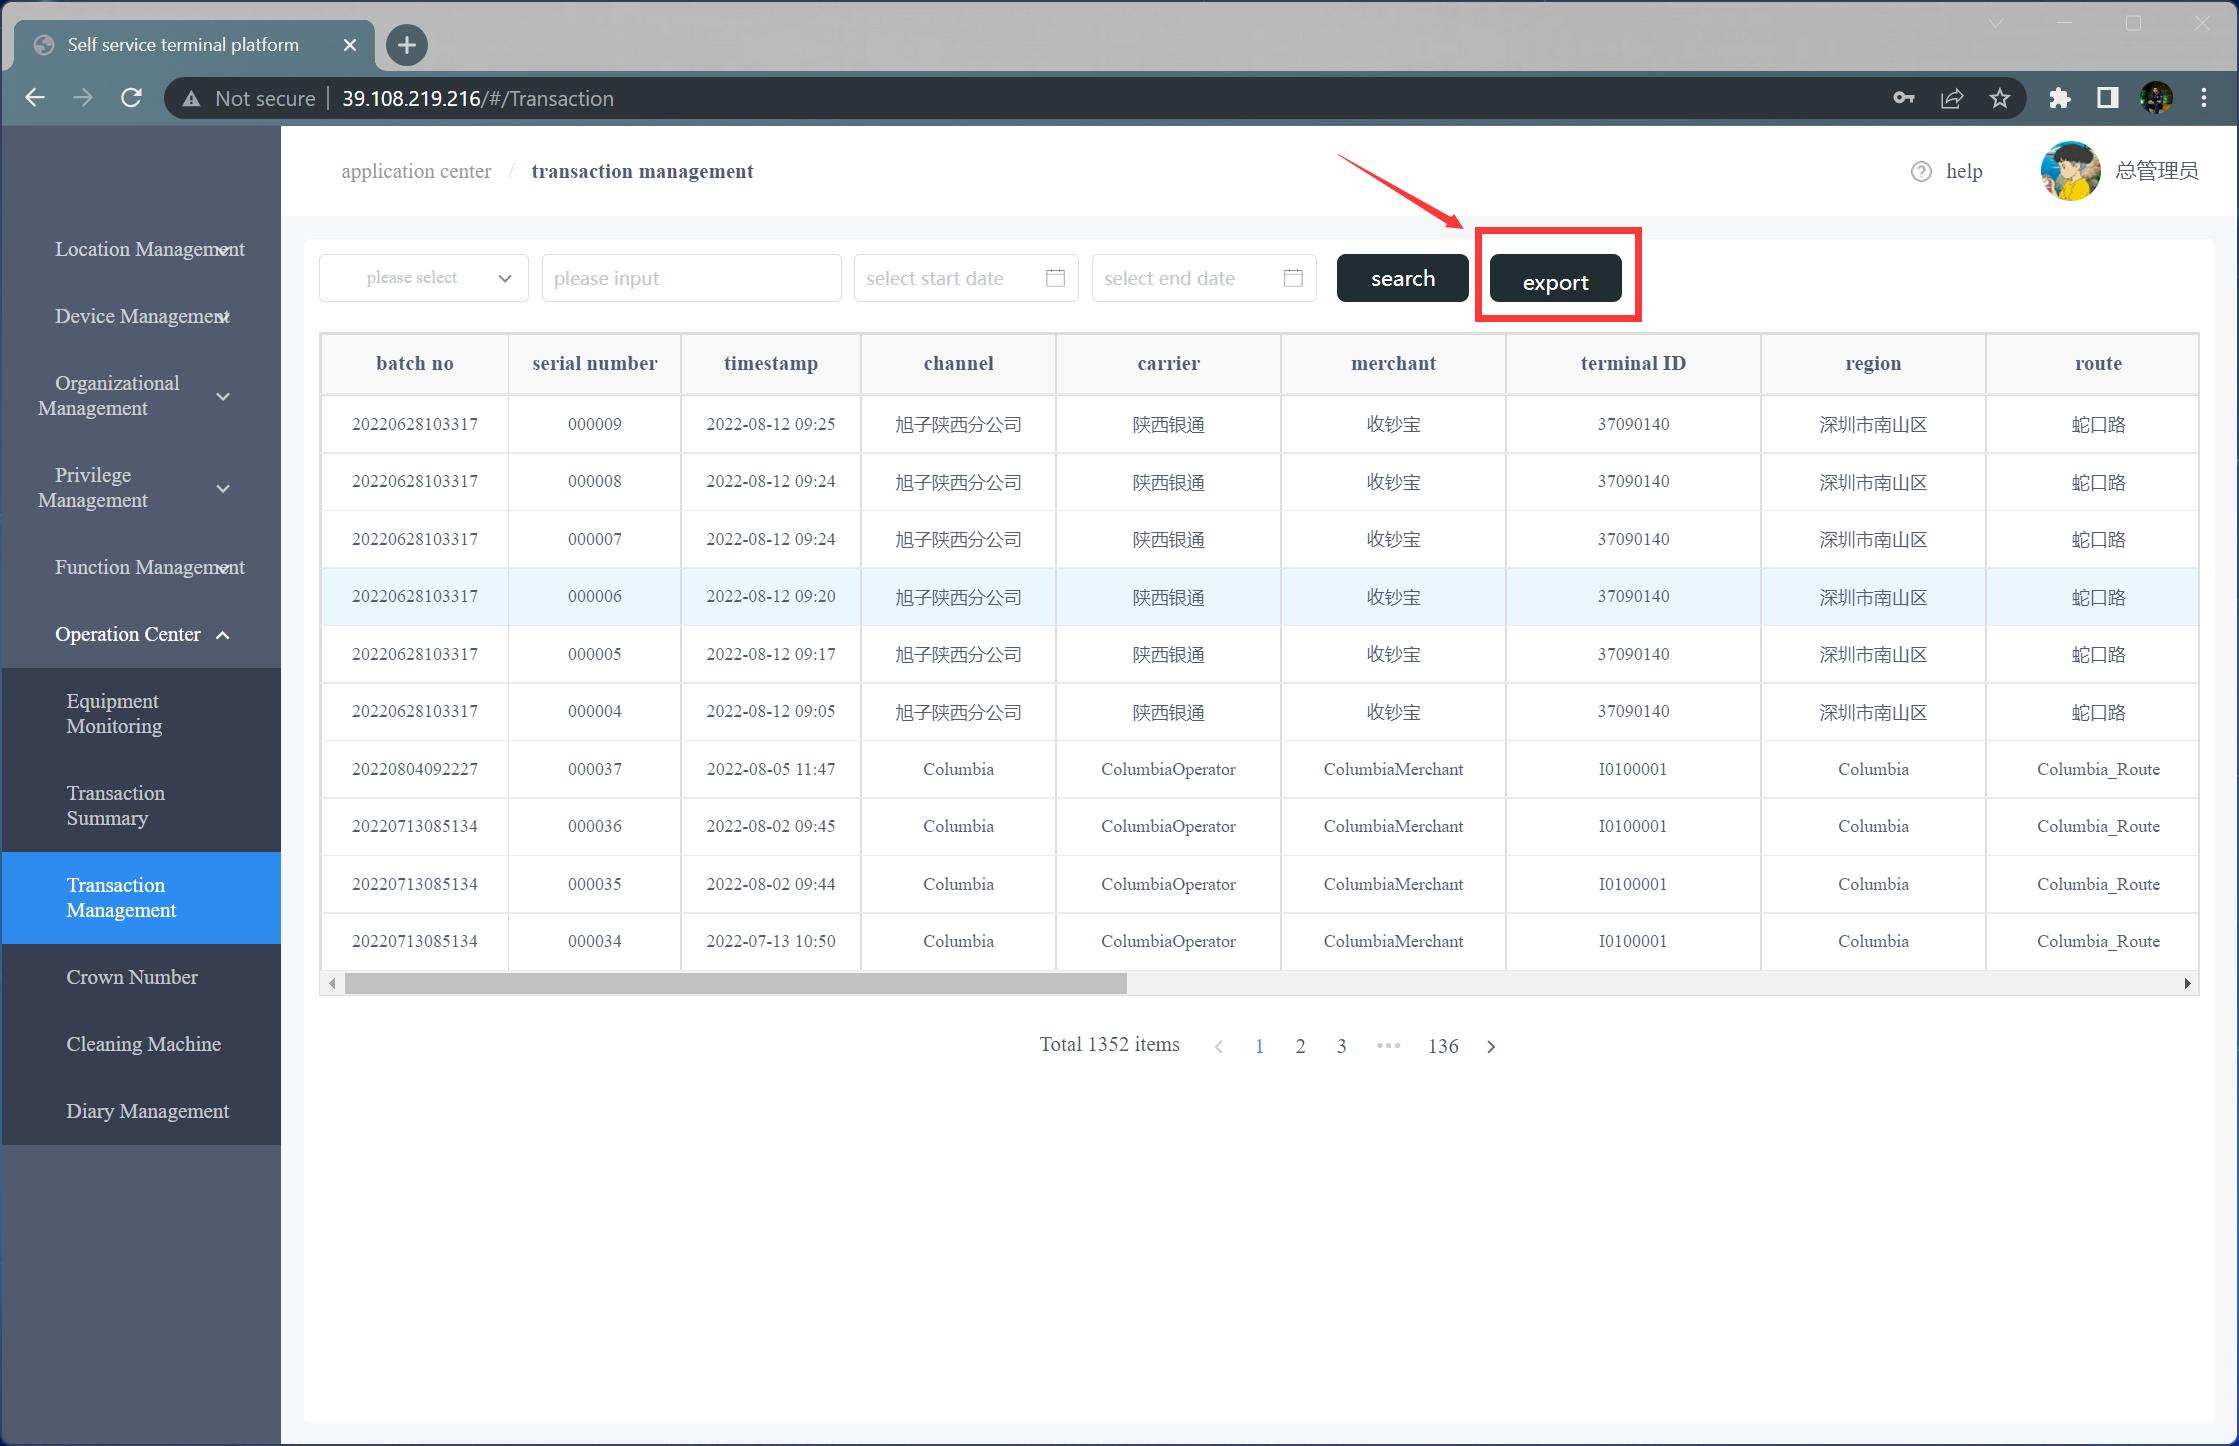The width and height of the screenshot is (2239, 1446).
Task: Click the please input search field
Action: point(687,279)
